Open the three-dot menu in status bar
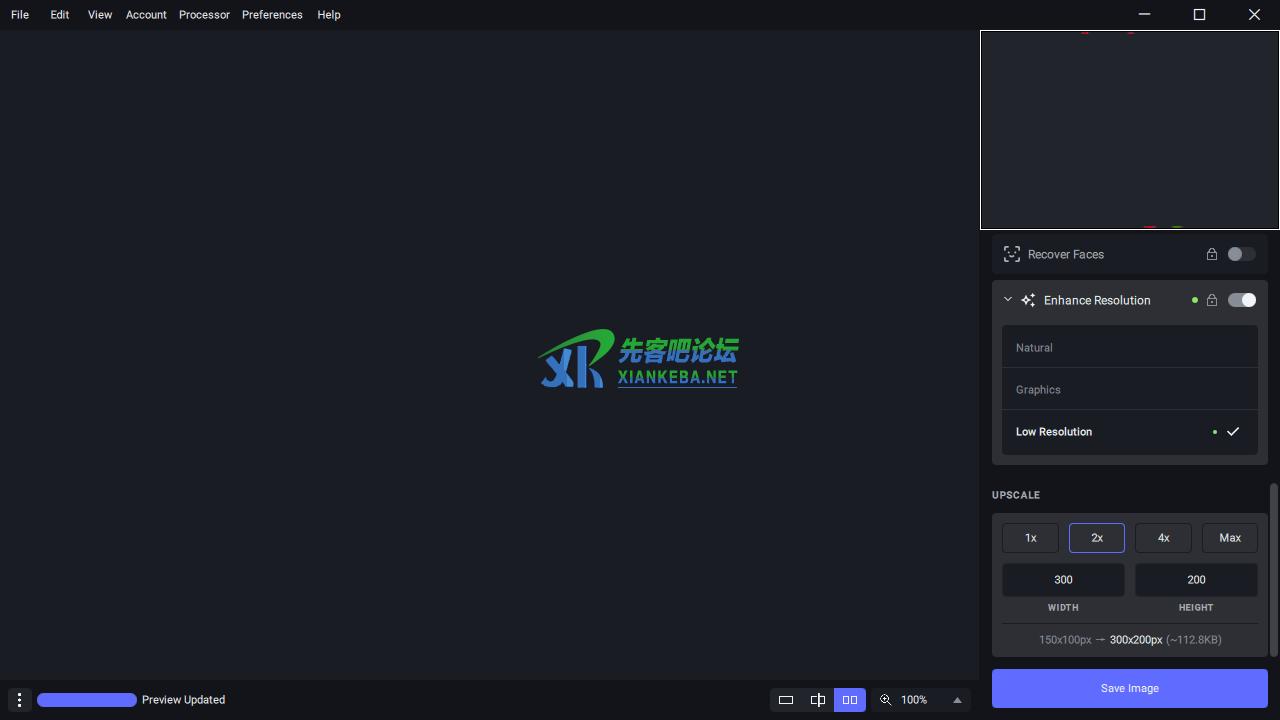Image resolution: width=1280 pixels, height=720 pixels. 19,700
